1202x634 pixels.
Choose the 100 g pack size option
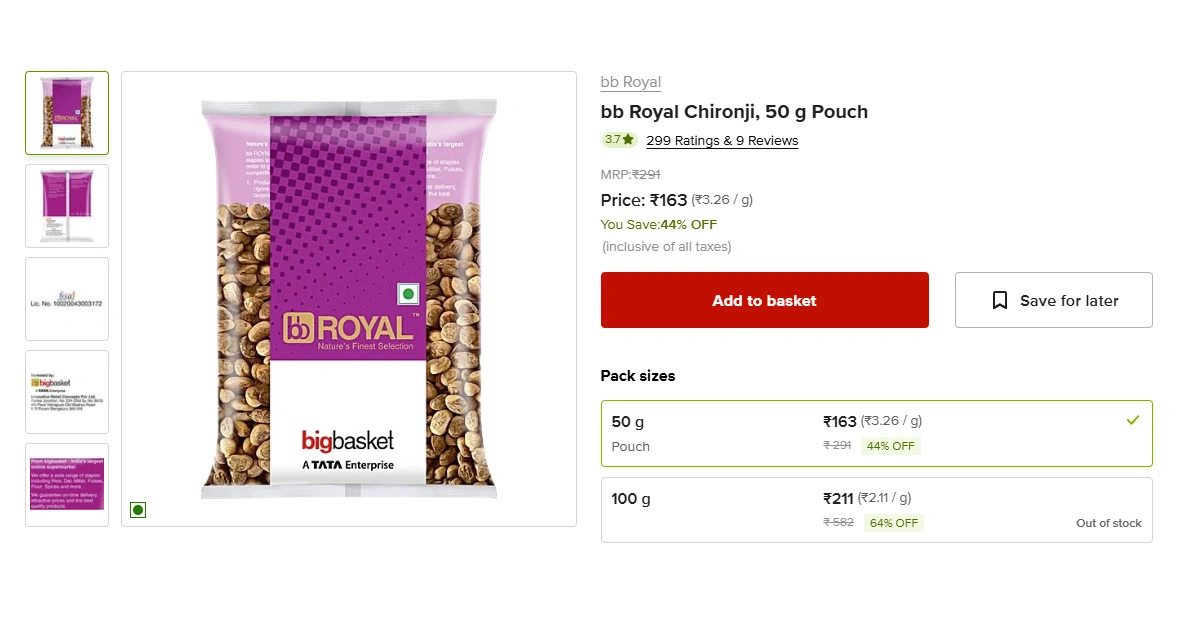pos(876,510)
